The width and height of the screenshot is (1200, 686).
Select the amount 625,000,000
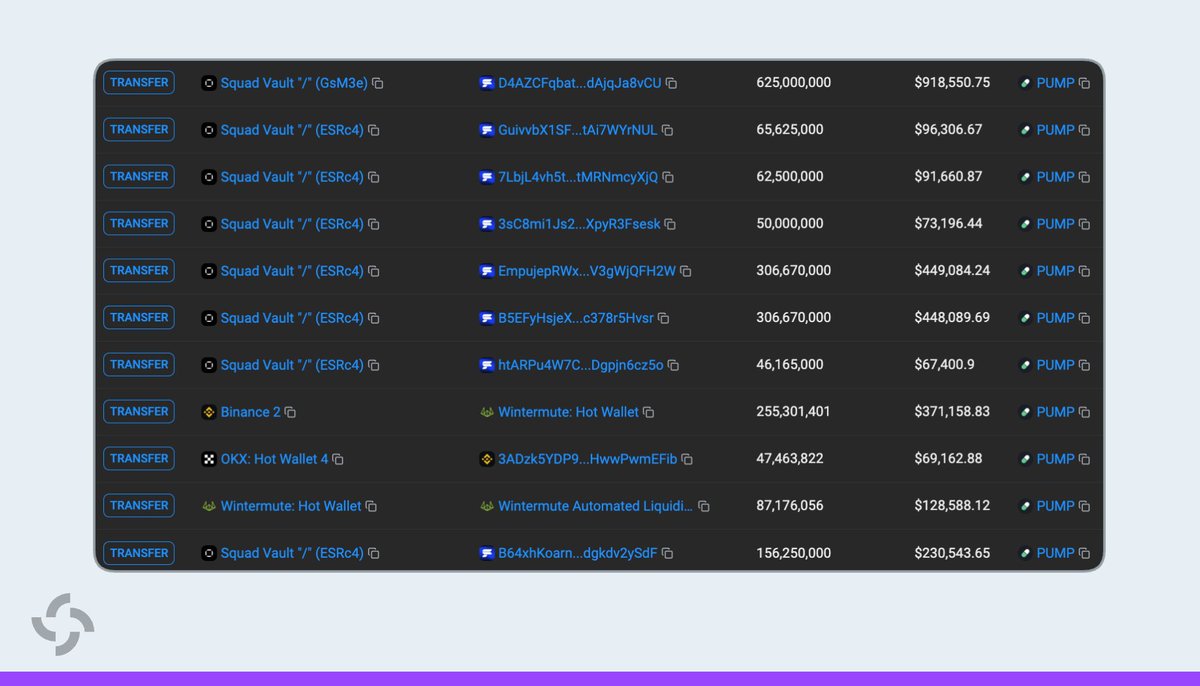click(x=794, y=83)
